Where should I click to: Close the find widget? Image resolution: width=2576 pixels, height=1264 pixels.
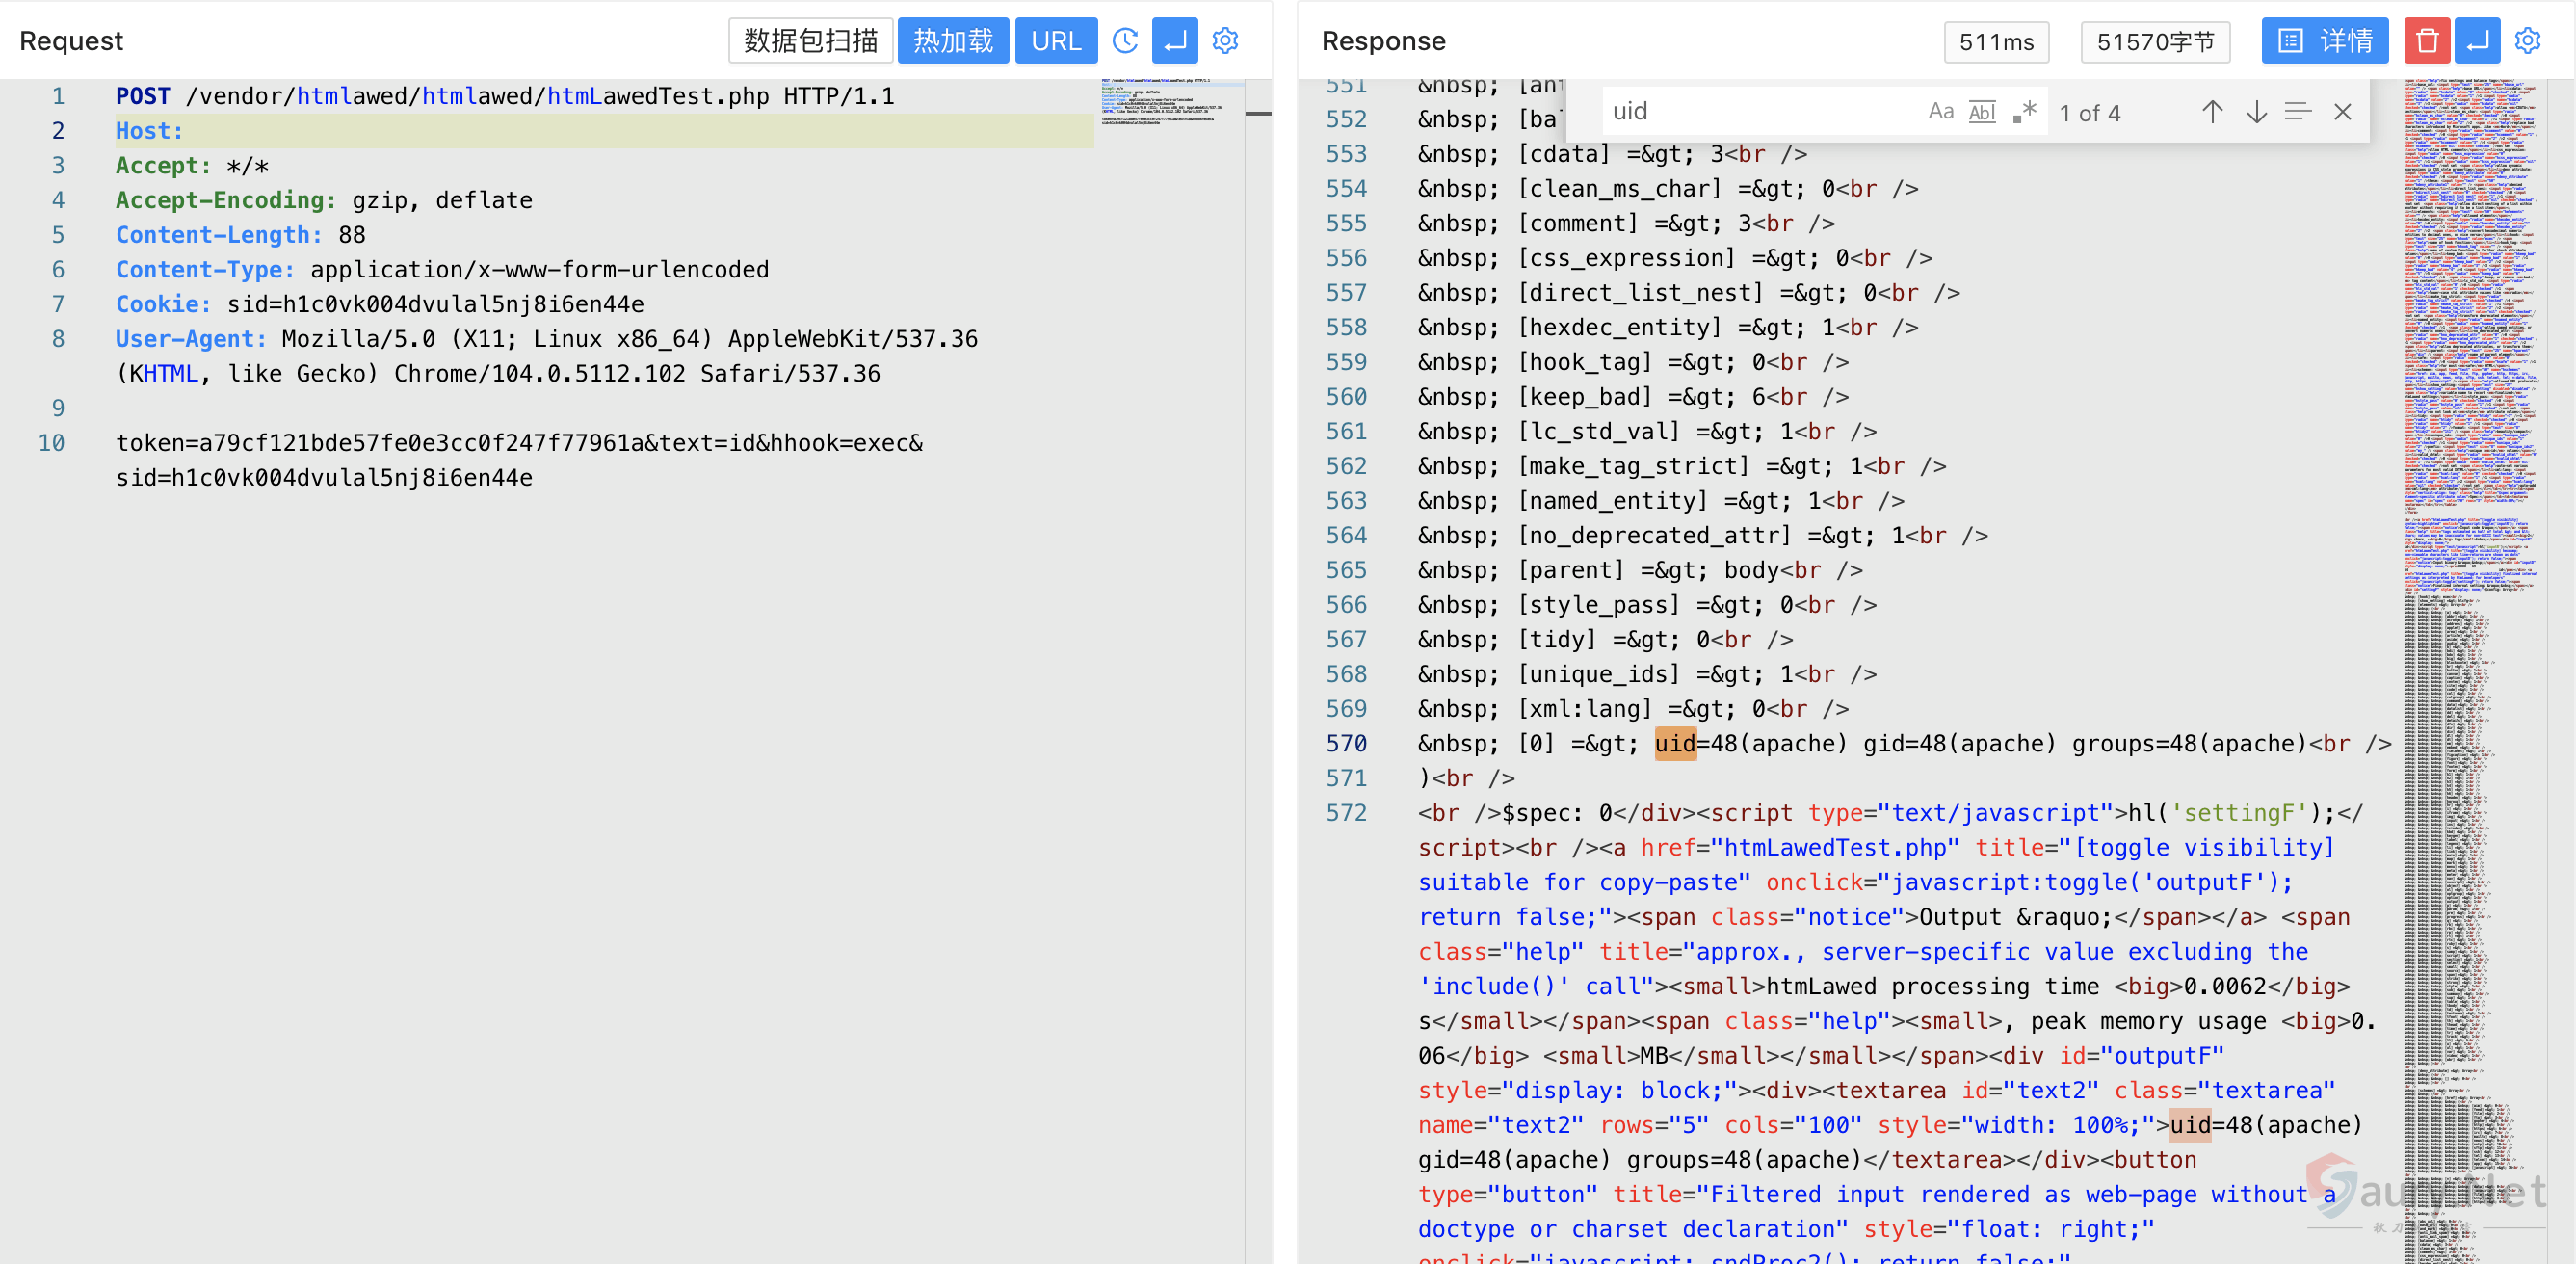coord(2342,112)
